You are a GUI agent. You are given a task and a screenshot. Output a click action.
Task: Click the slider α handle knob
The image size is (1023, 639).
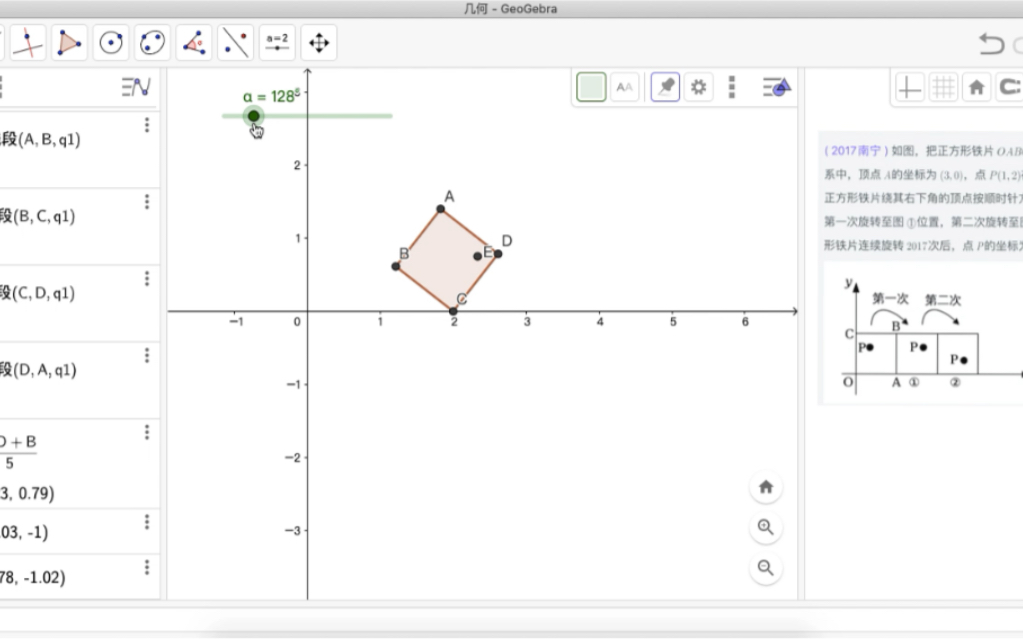tap(254, 116)
